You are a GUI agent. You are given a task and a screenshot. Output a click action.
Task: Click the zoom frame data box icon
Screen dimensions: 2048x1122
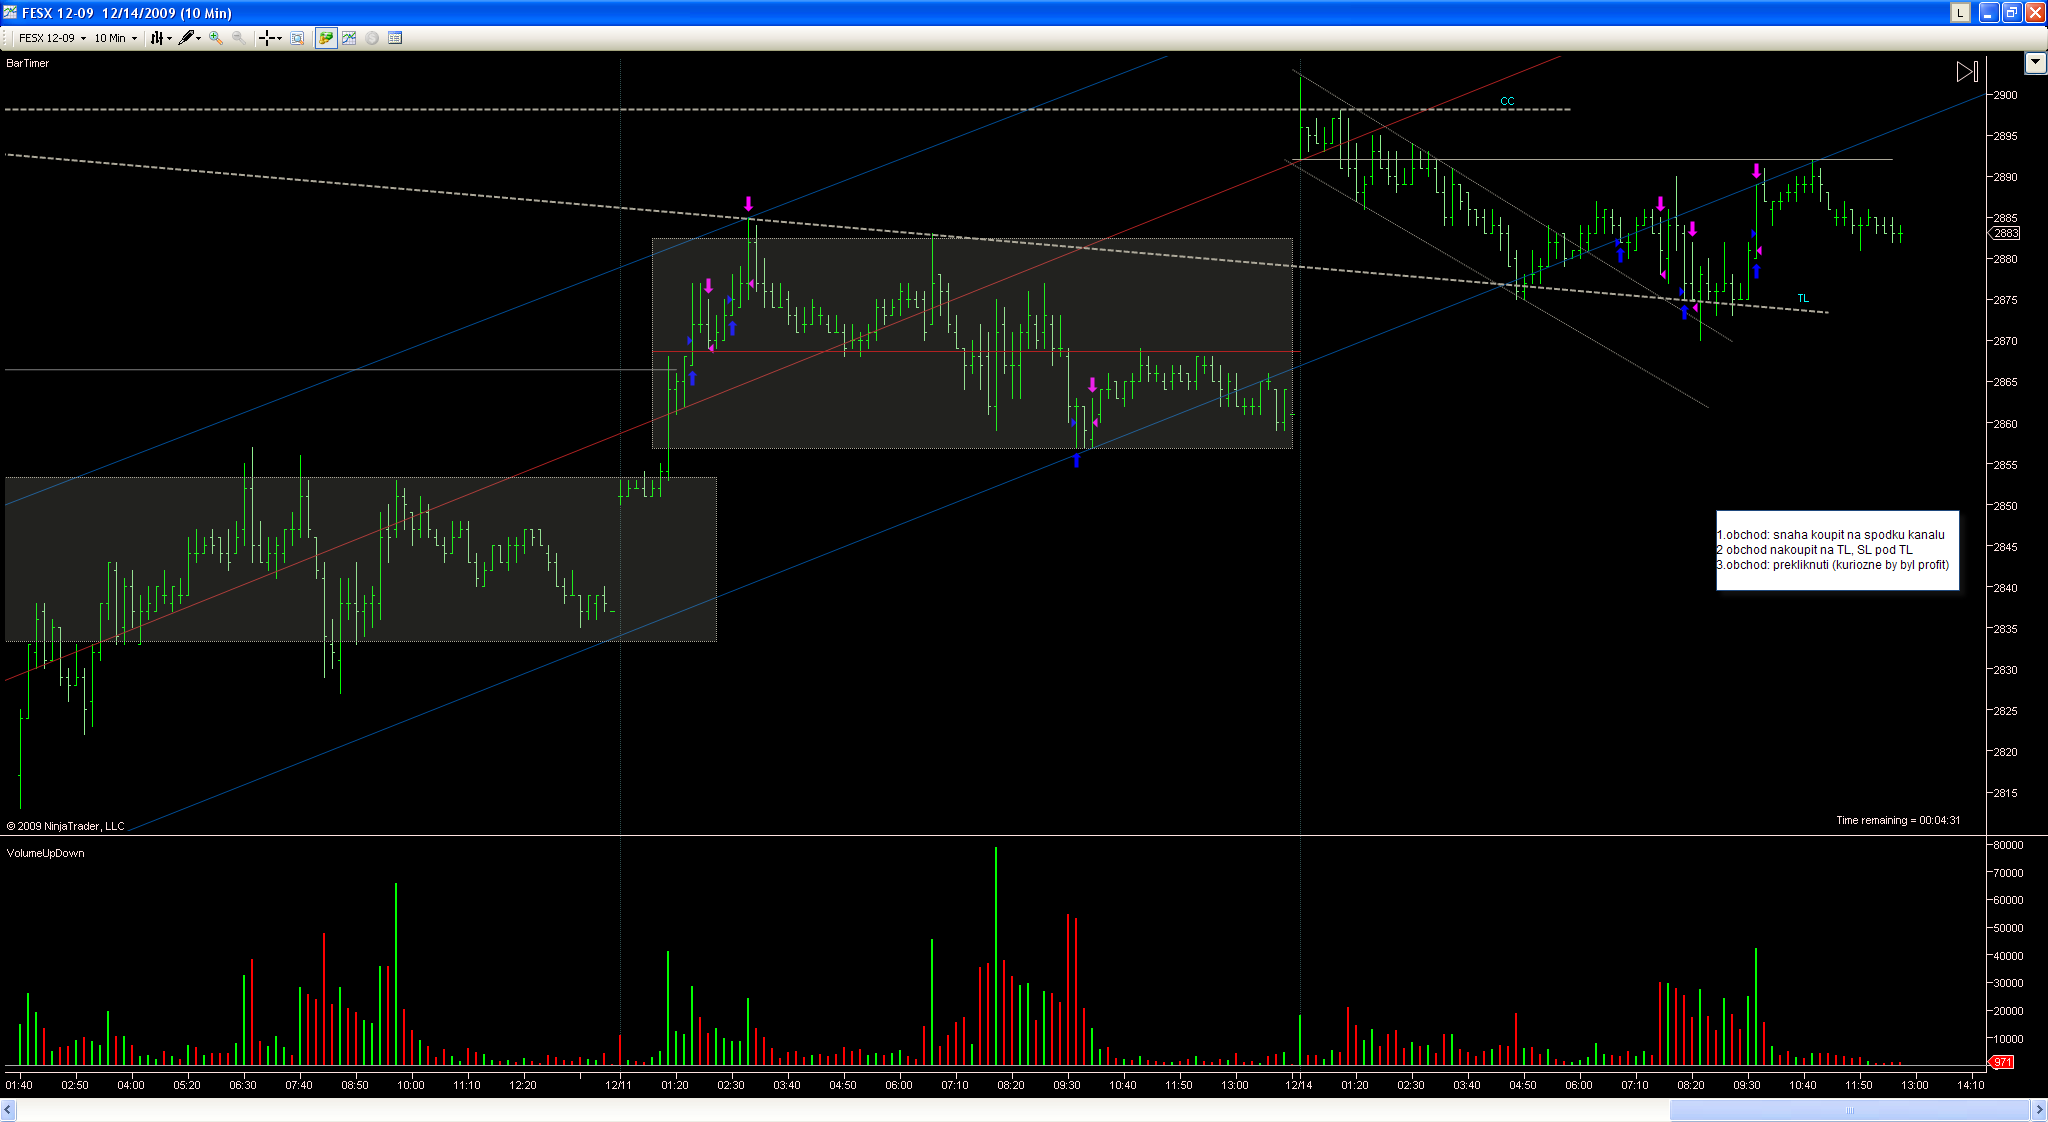(x=297, y=38)
